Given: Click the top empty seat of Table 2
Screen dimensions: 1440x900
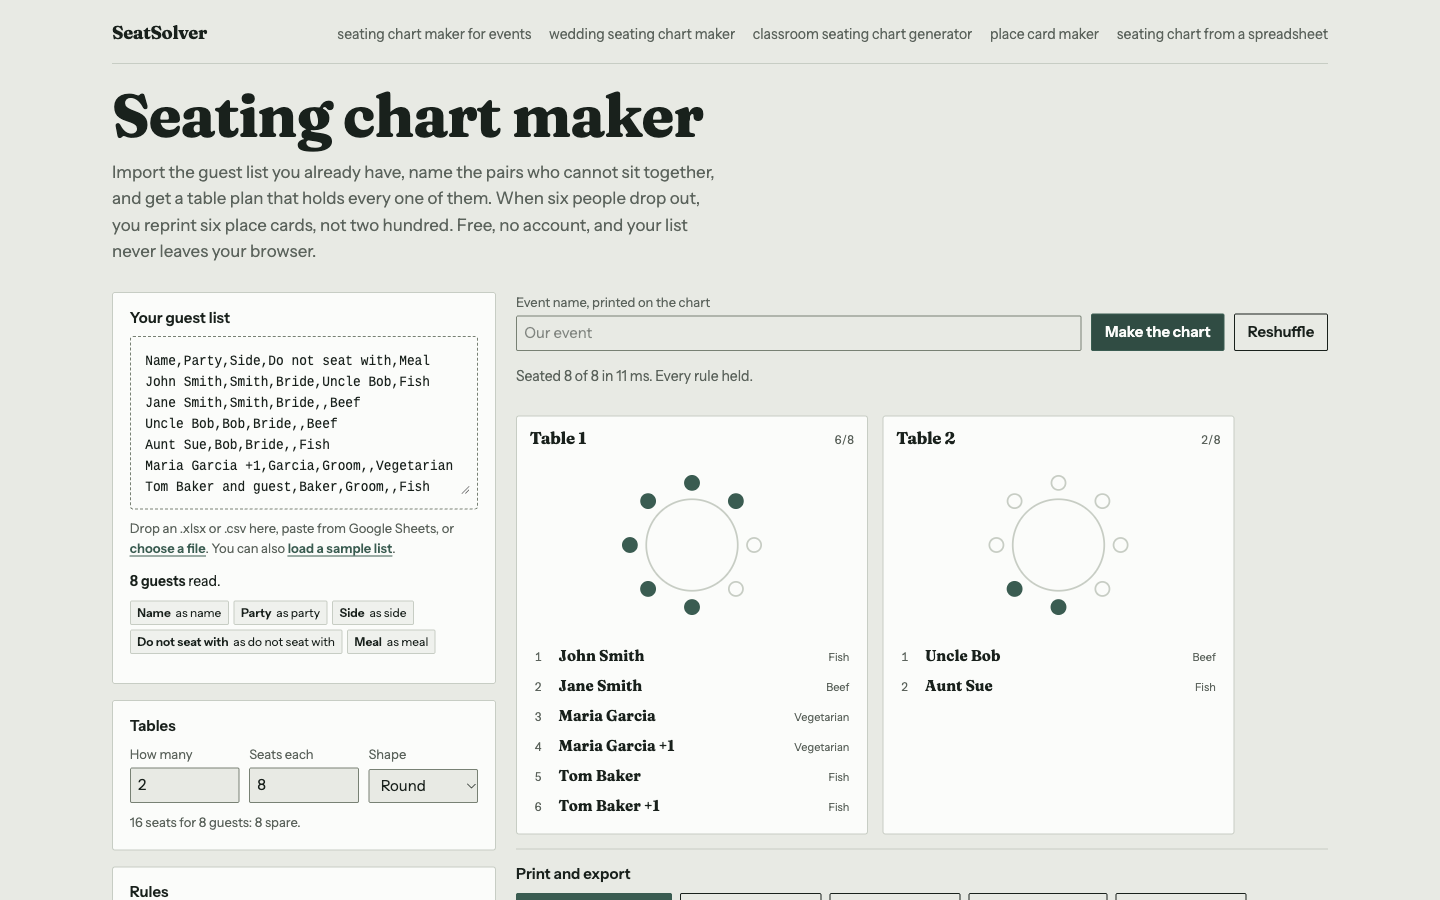Looking at the screenshot, I should pos(1058,483).
